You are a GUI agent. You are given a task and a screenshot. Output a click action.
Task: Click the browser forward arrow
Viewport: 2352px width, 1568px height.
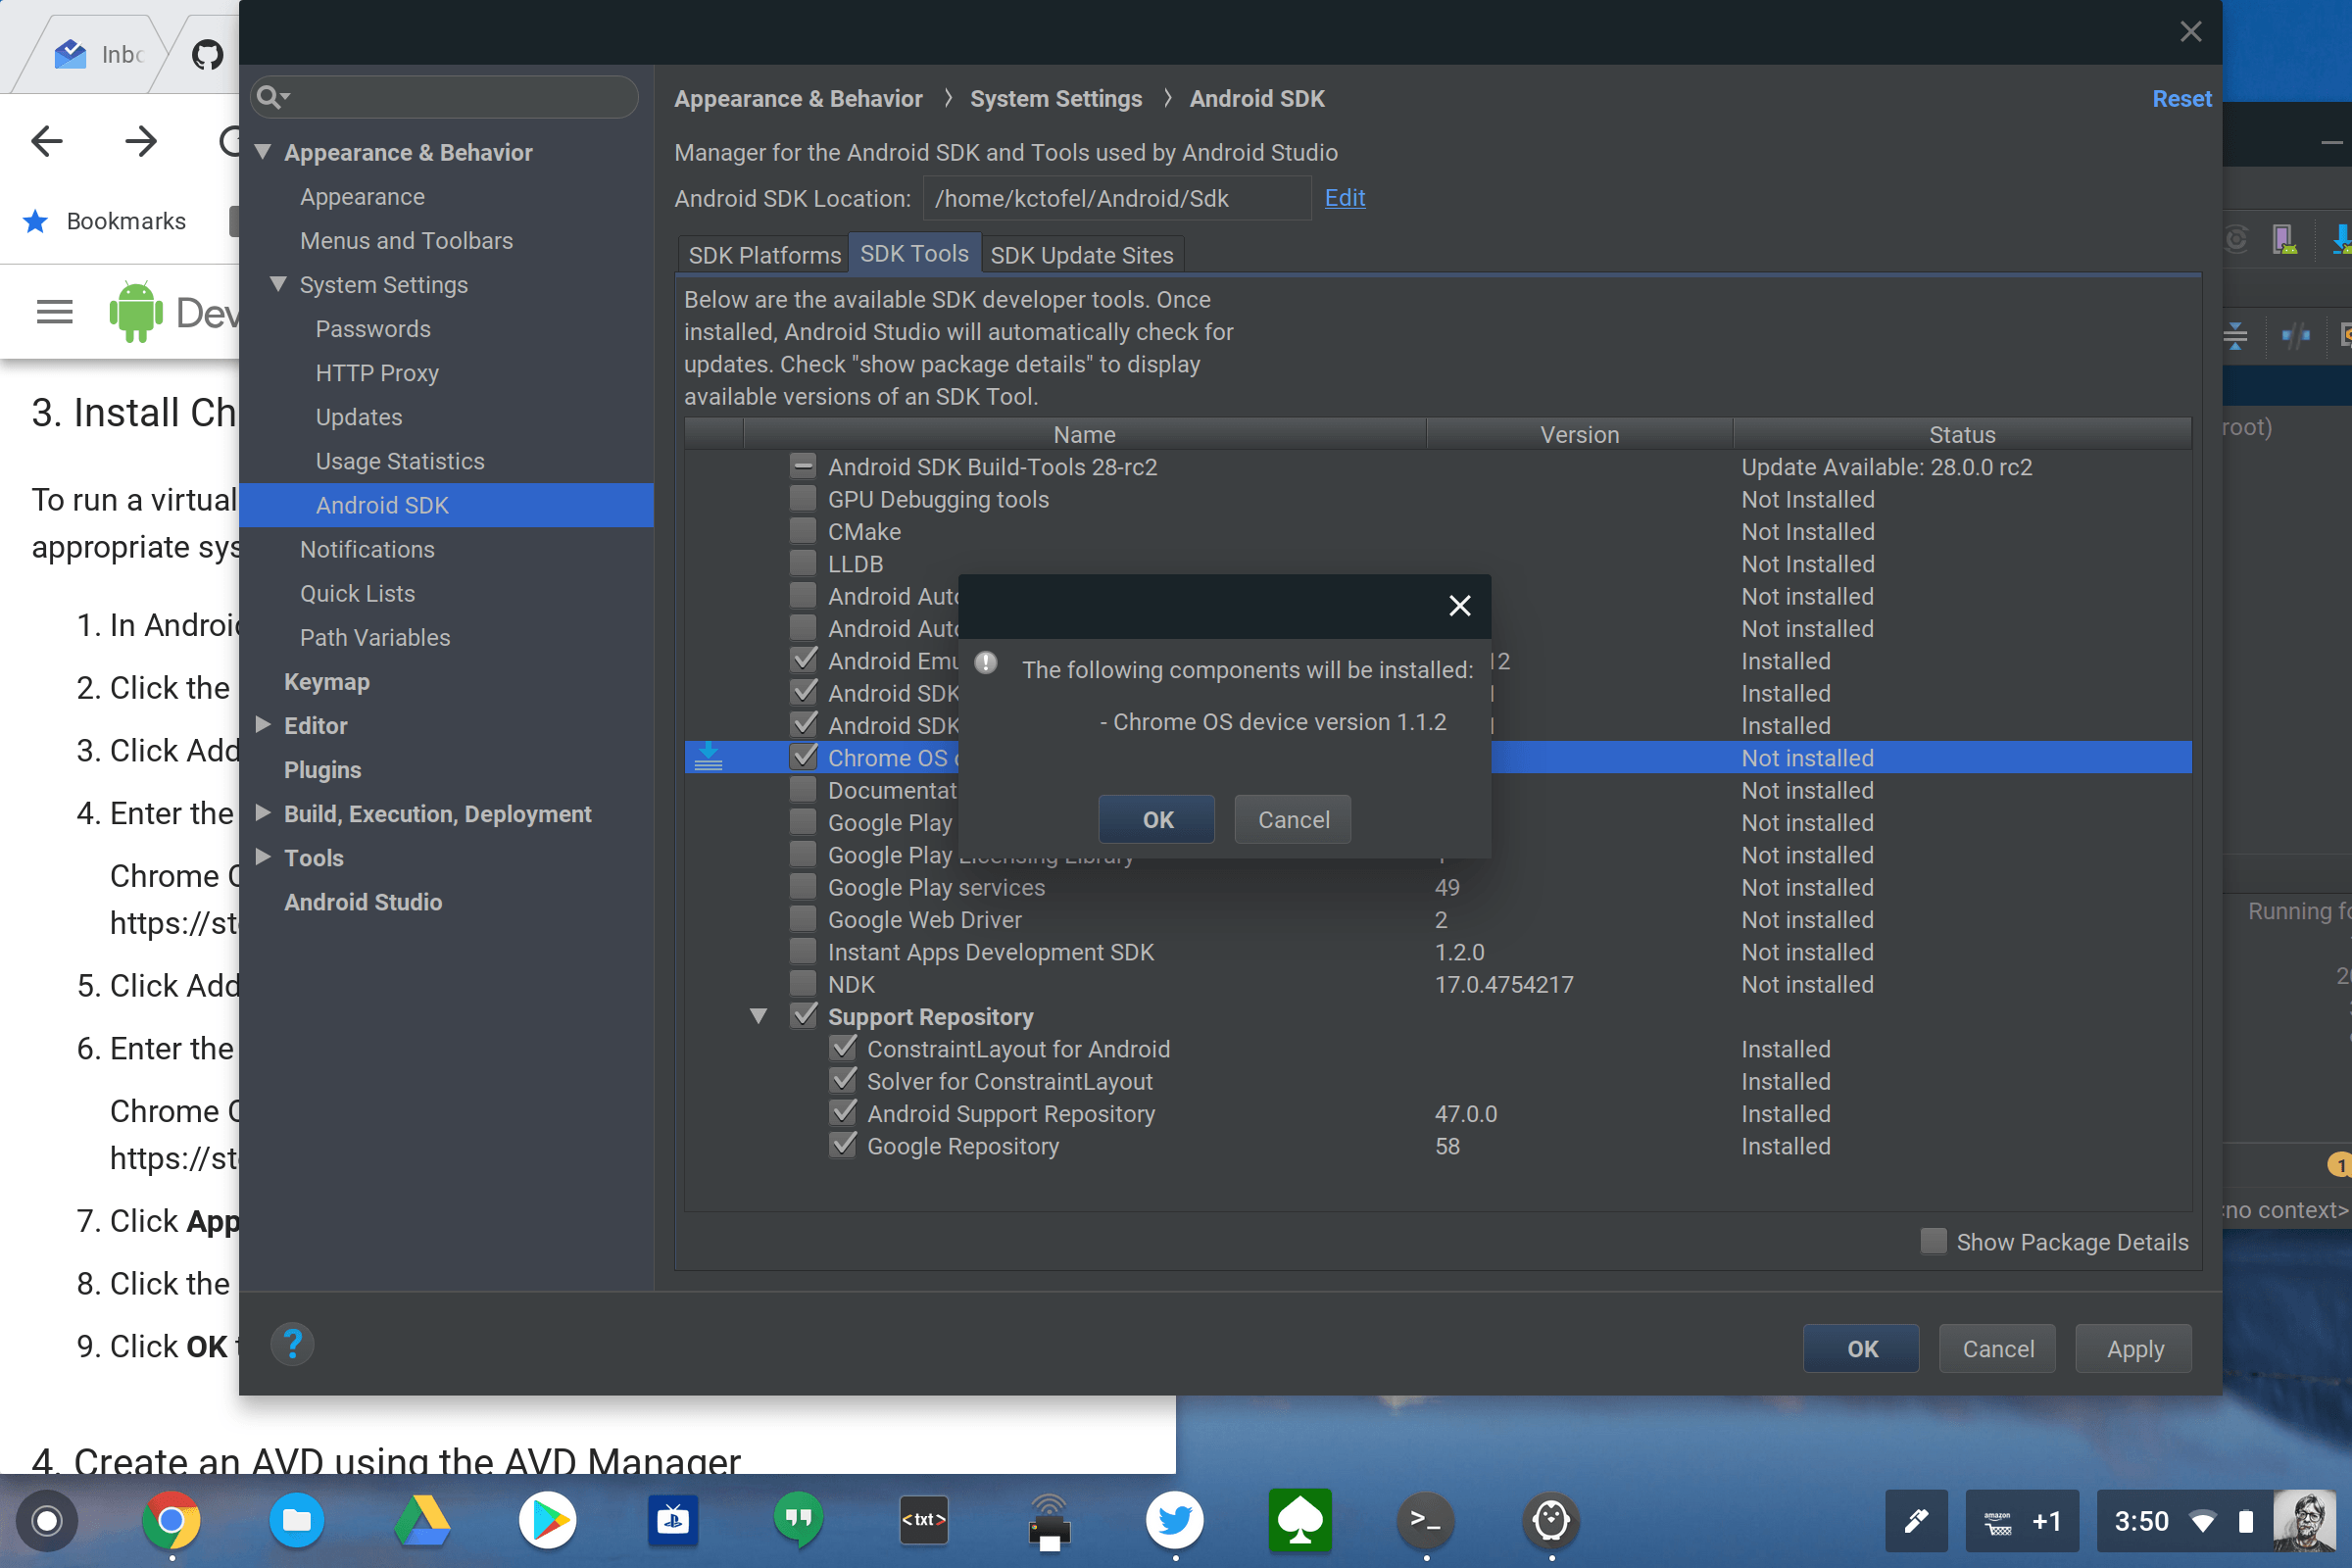141,141
